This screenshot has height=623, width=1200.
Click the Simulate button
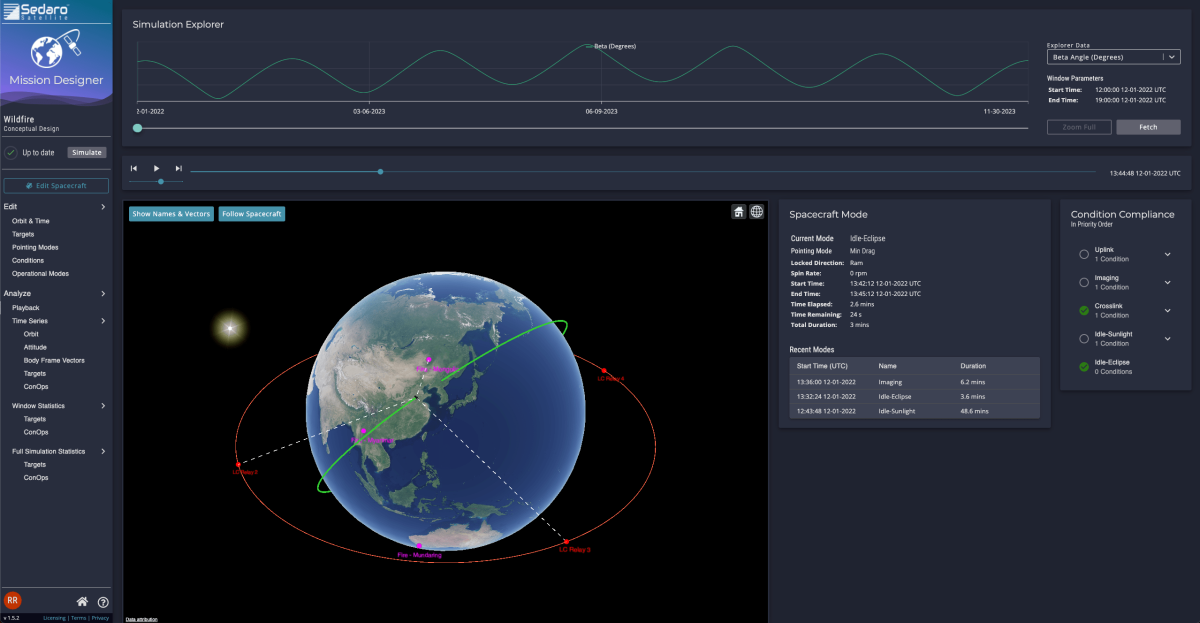coord(86,152)
